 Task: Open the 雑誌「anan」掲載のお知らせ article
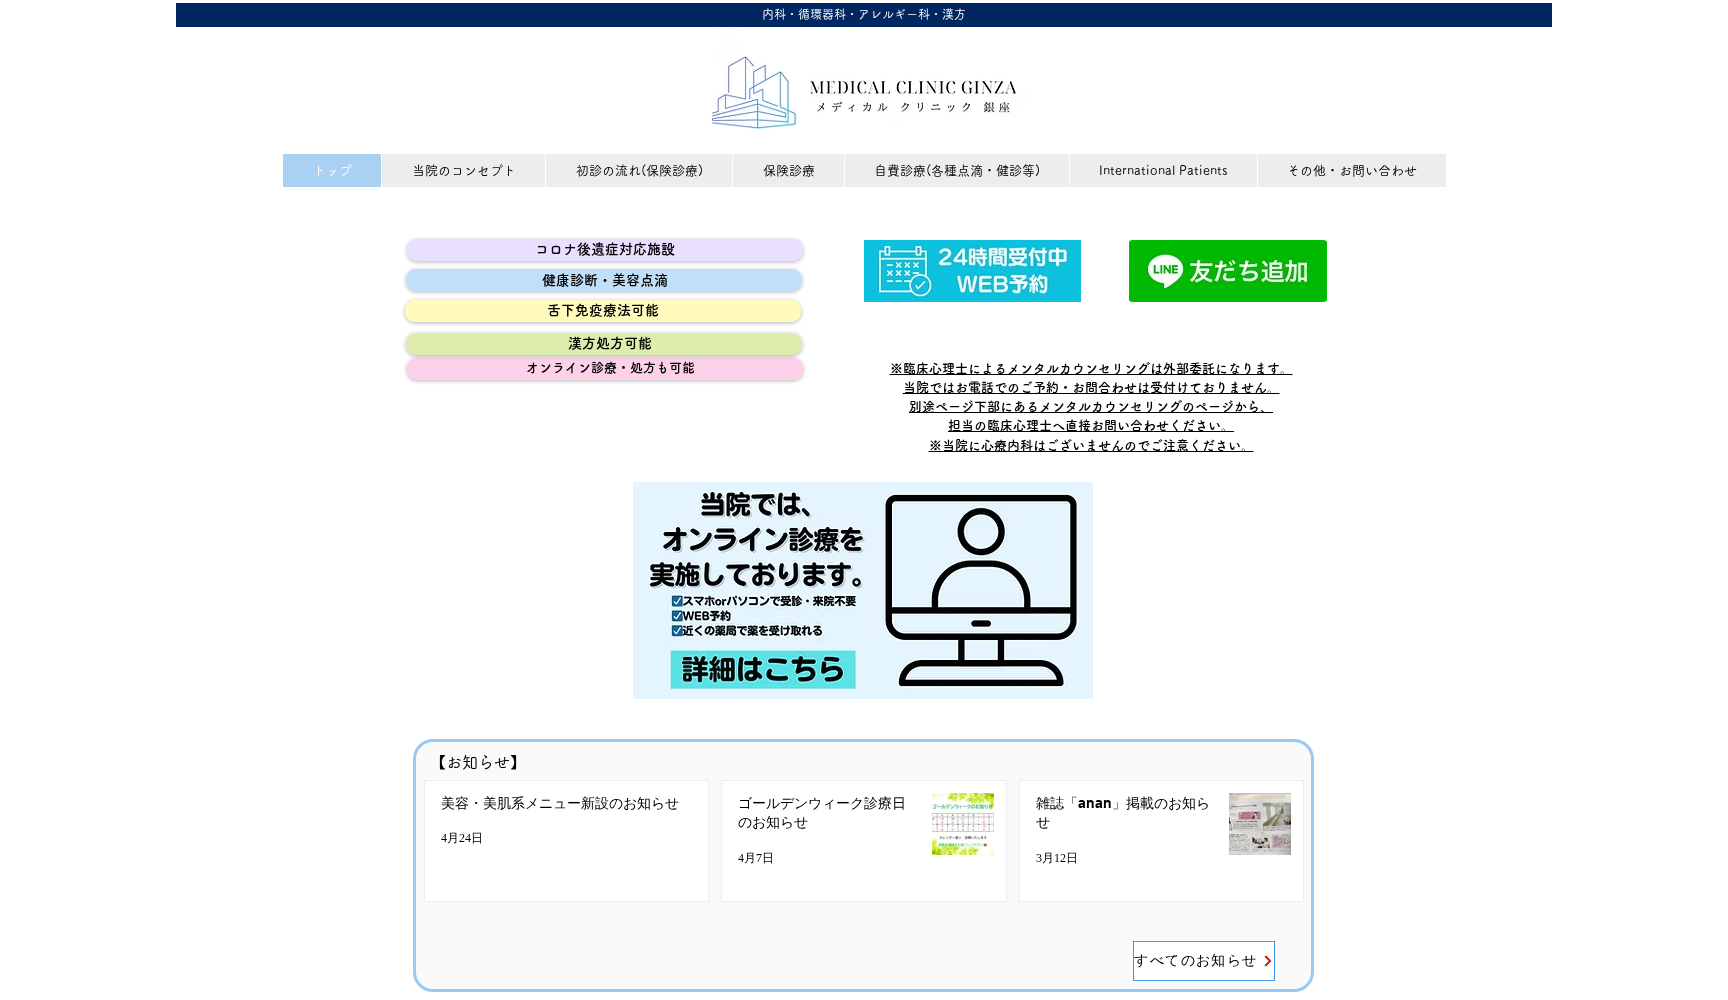coord(1122,812)
